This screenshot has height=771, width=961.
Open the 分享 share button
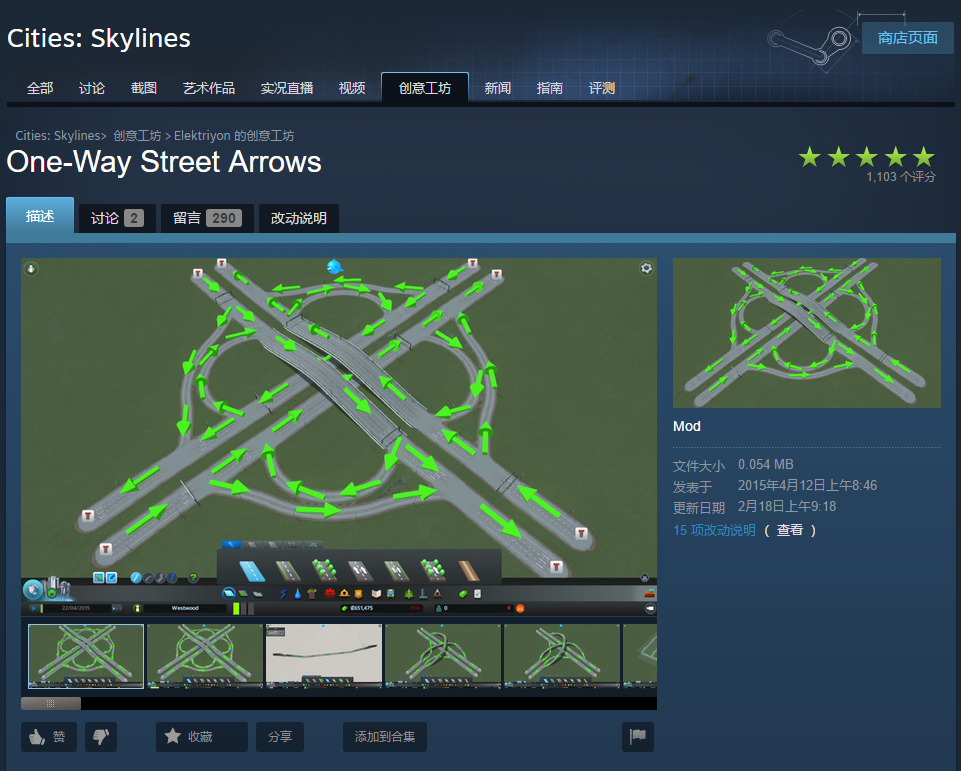[280, 736]
